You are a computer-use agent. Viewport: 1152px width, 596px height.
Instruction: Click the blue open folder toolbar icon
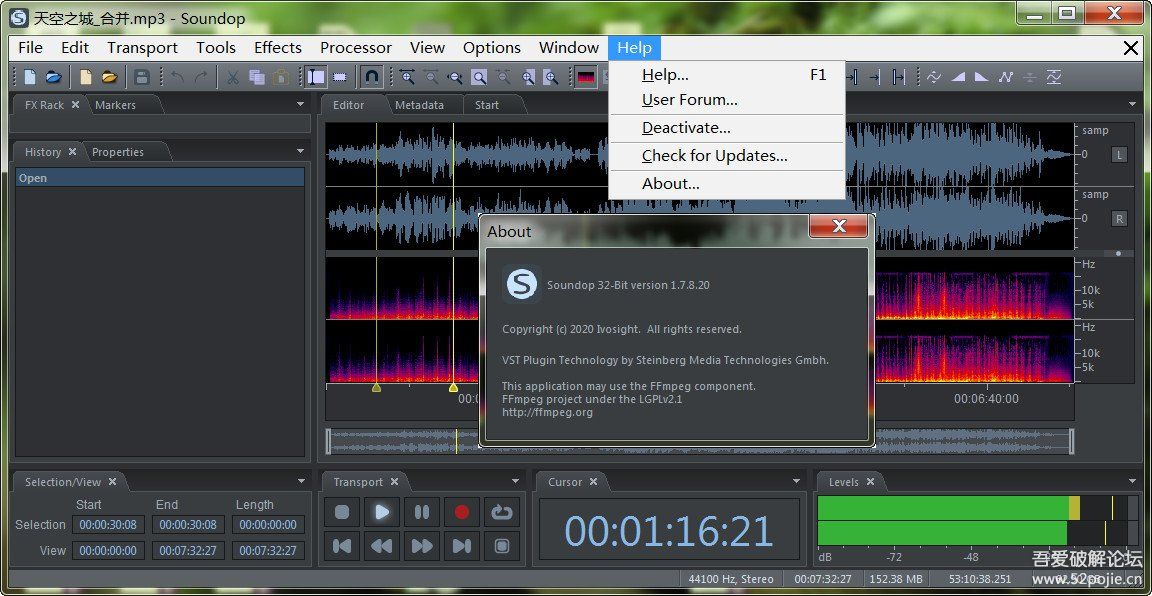click(53, 76)
